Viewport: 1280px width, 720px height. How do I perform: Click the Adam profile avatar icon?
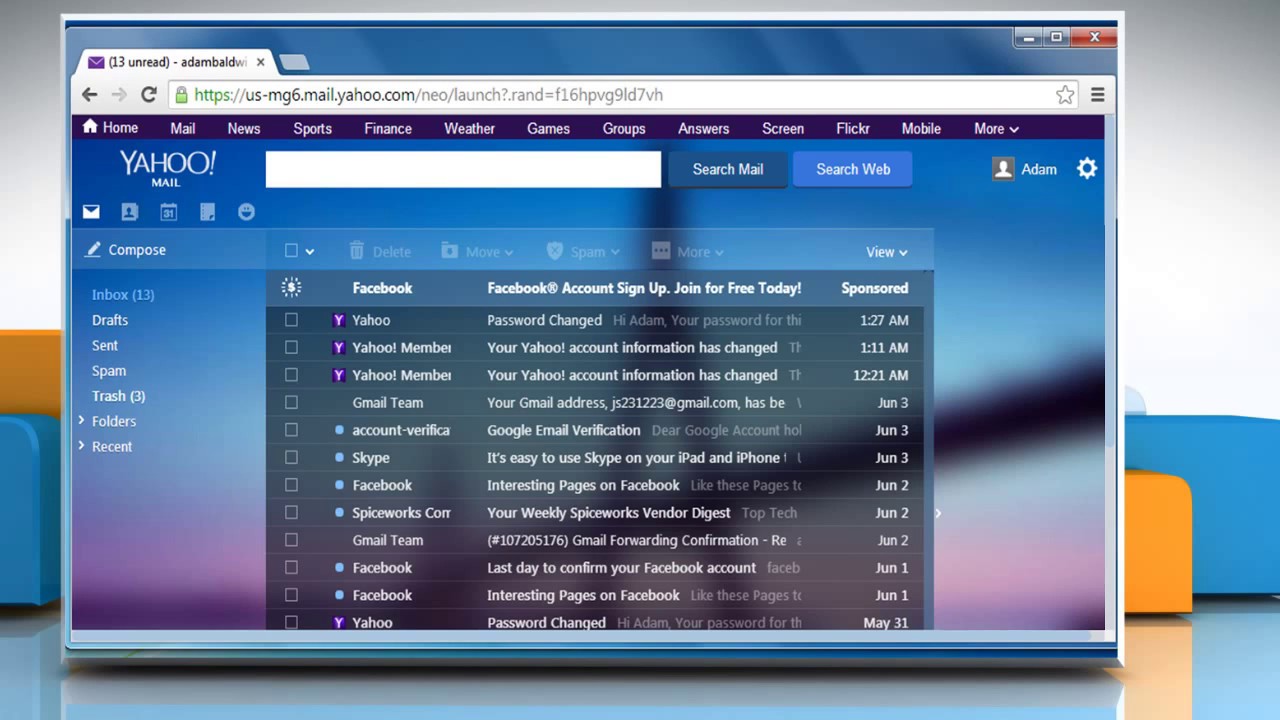pyautogui.click(x=1003, y=169)
